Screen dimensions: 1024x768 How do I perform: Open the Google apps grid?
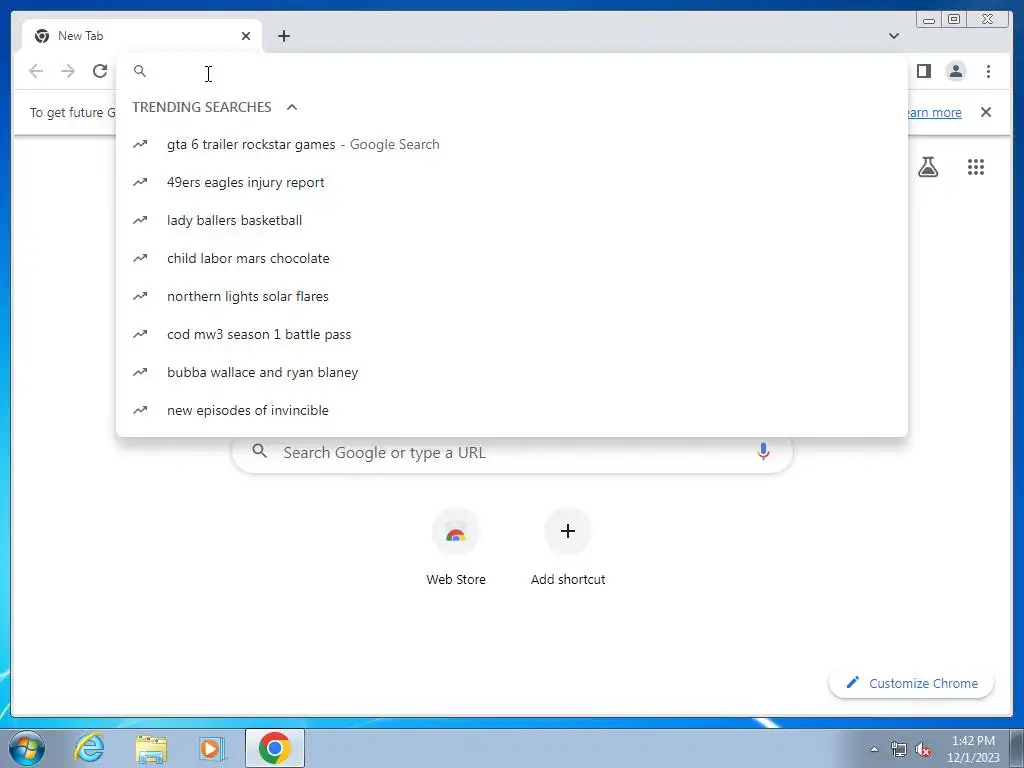976,167
